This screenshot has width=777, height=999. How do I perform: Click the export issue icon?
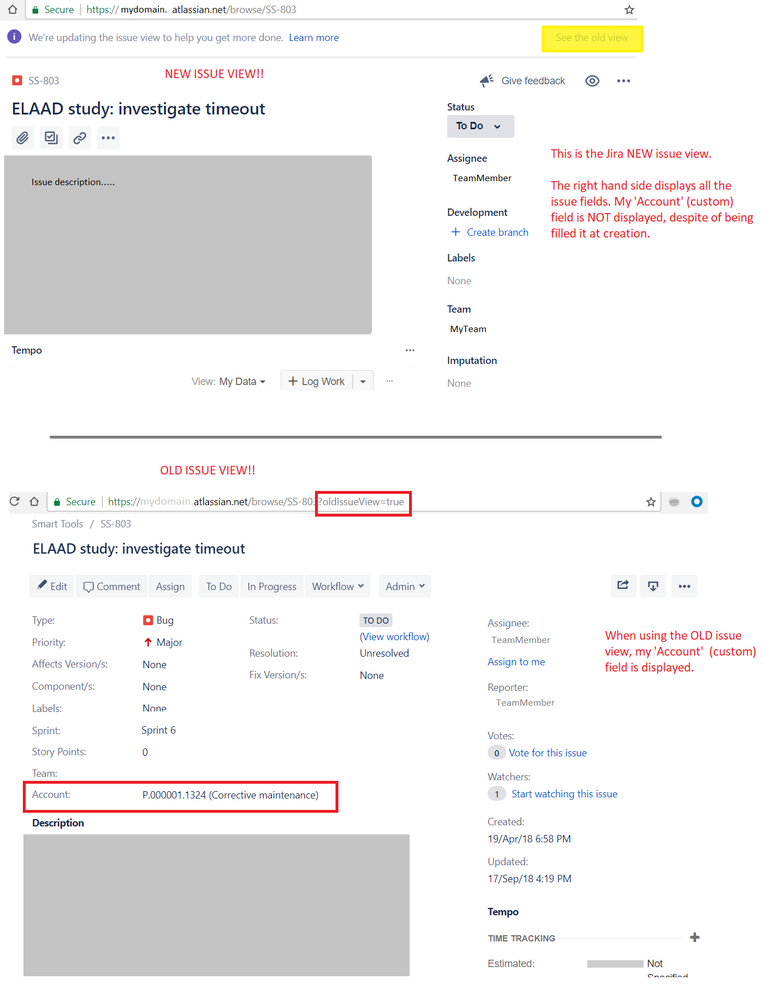(653, 586)
